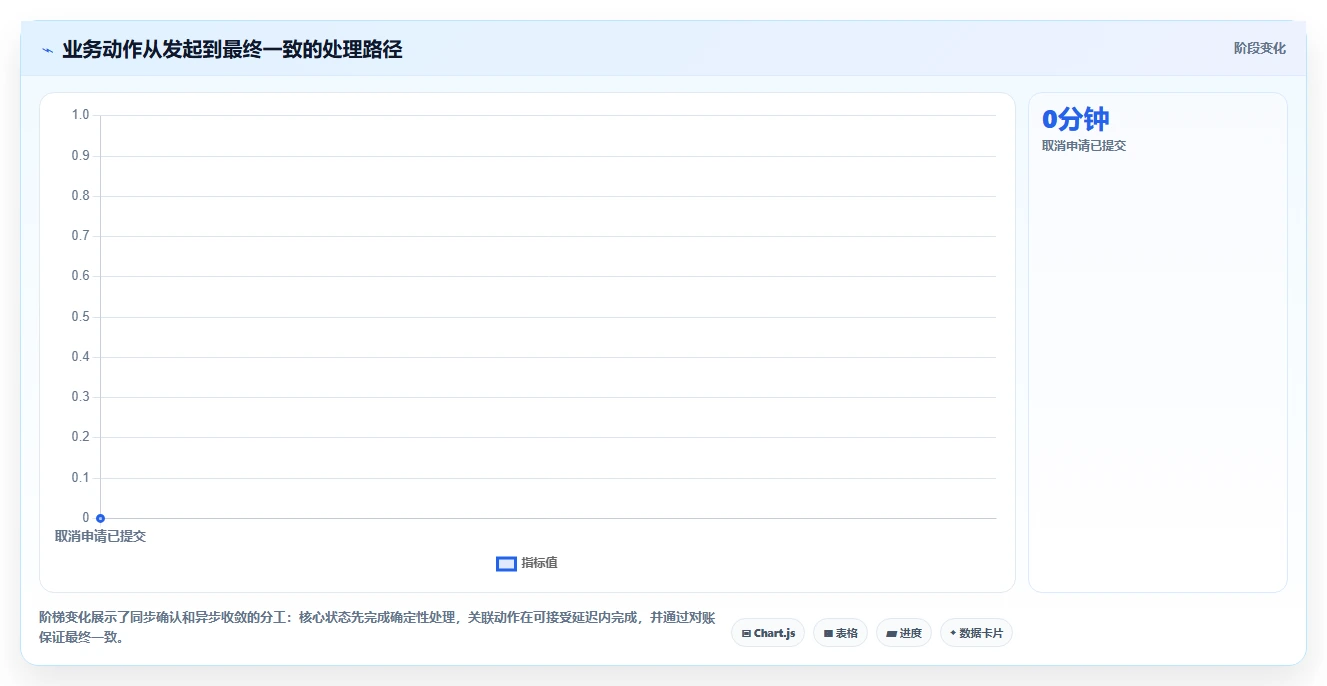Click the 阶段变化 label in the header
The image size is (1327, 686).
(x=1259, y=48)
